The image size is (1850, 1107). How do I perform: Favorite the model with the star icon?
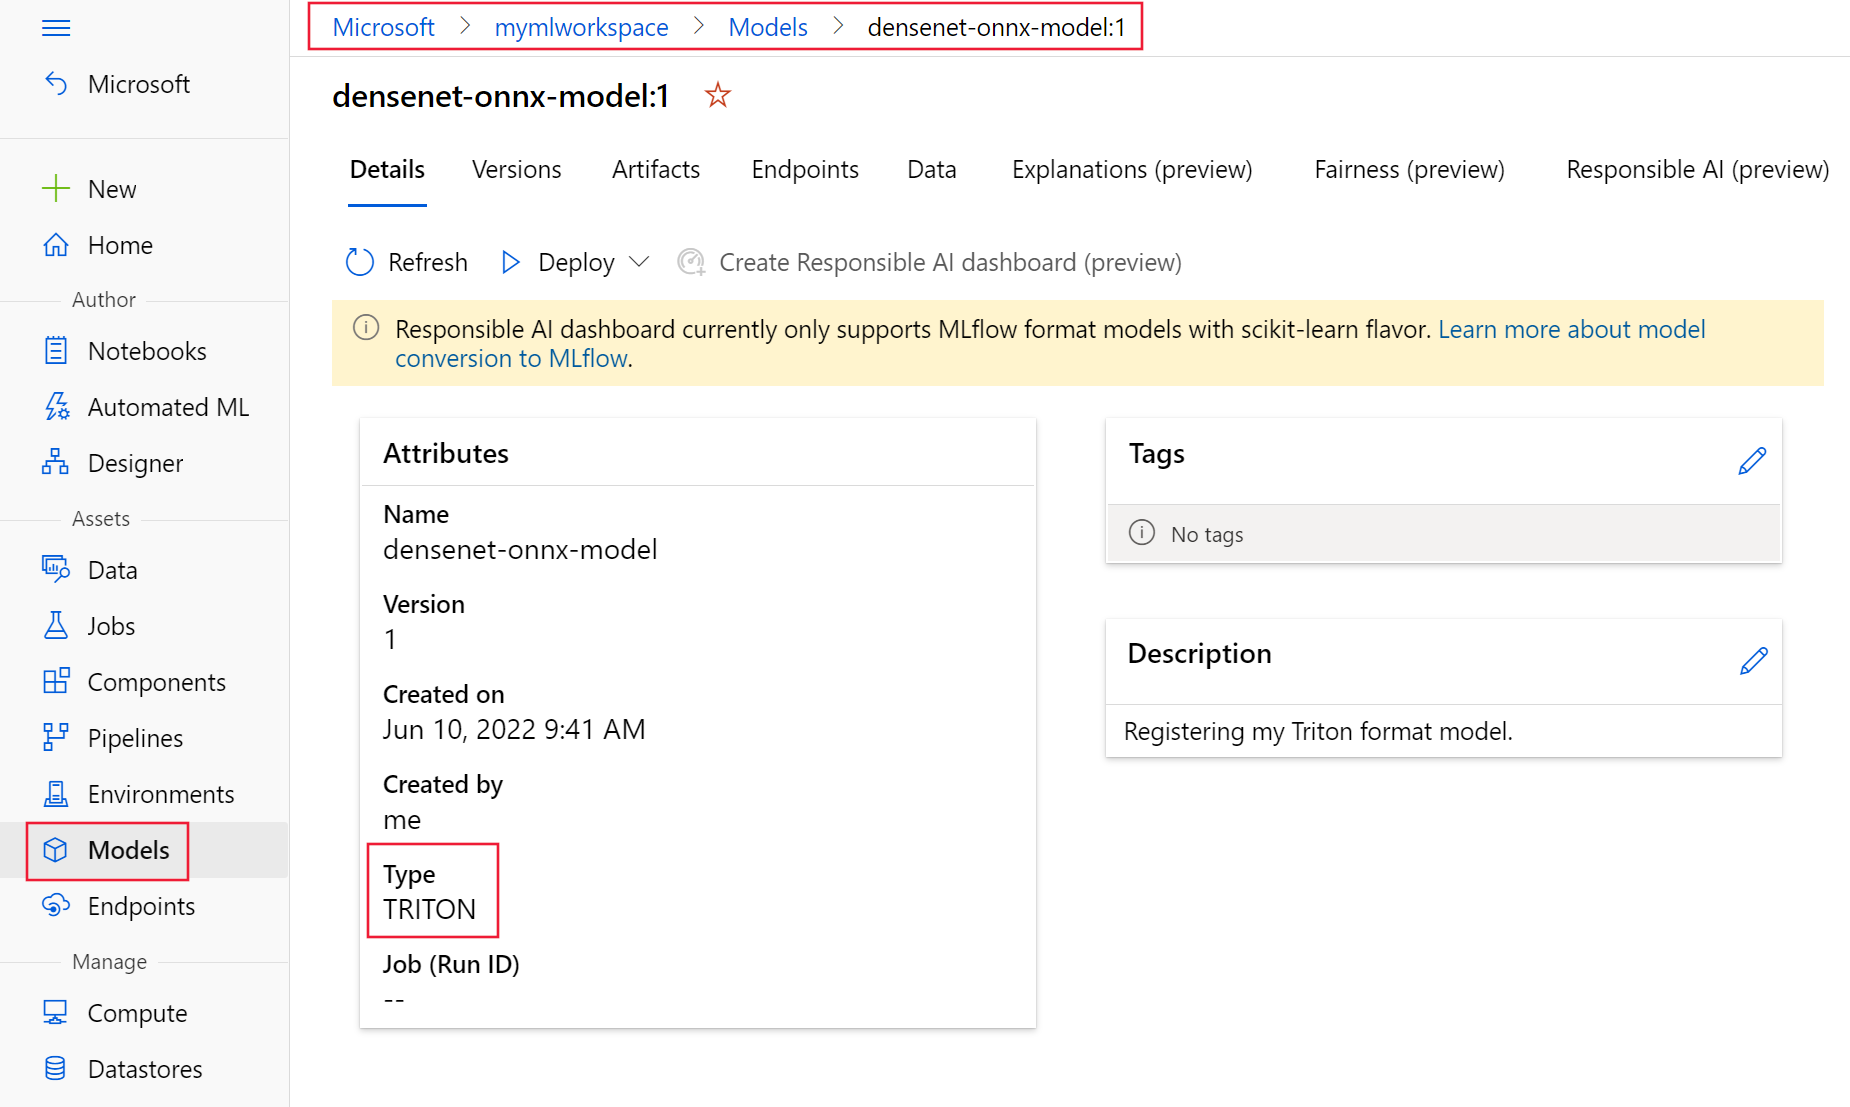pos(717,96)
